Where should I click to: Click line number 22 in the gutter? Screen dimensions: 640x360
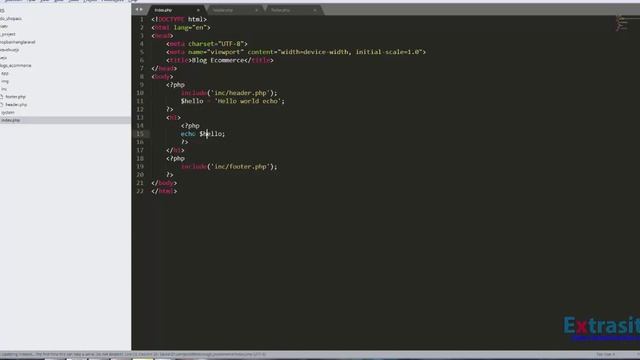pyautogui.click(x=140, y=191)
